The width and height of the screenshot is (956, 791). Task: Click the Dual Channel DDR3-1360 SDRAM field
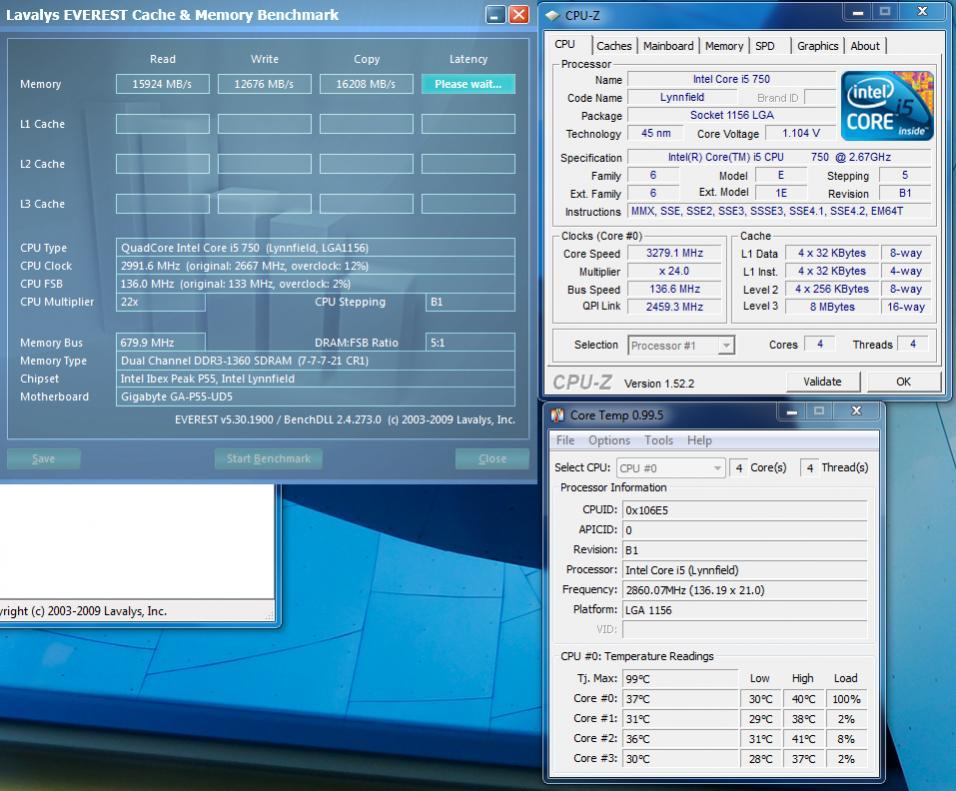click(315, 360)
